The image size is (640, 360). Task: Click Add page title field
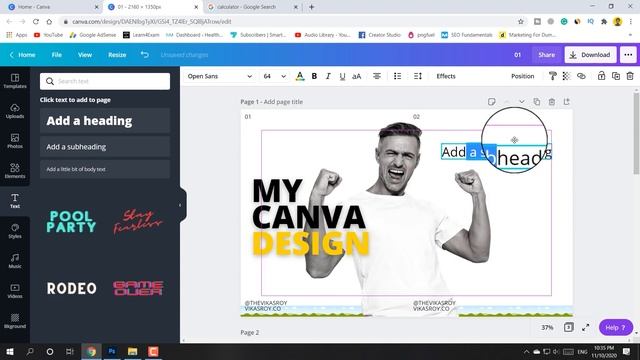[283, 102]
